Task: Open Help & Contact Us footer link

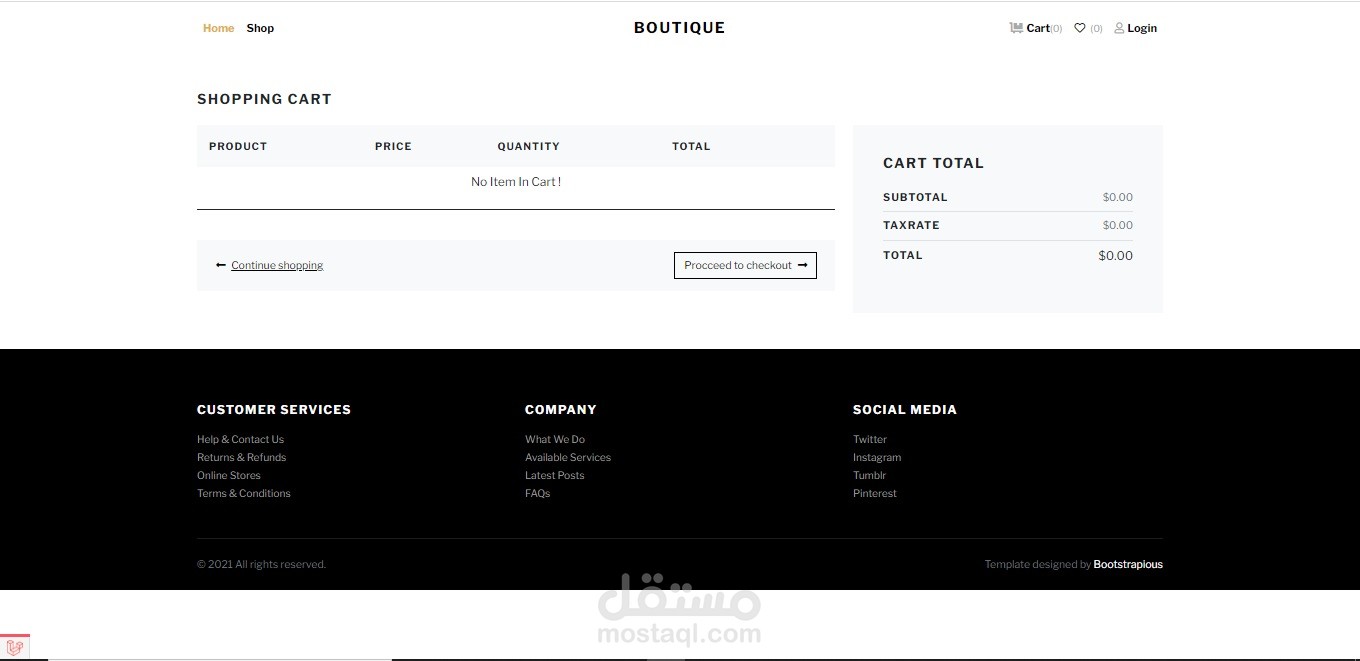Action: click(240, 439)
